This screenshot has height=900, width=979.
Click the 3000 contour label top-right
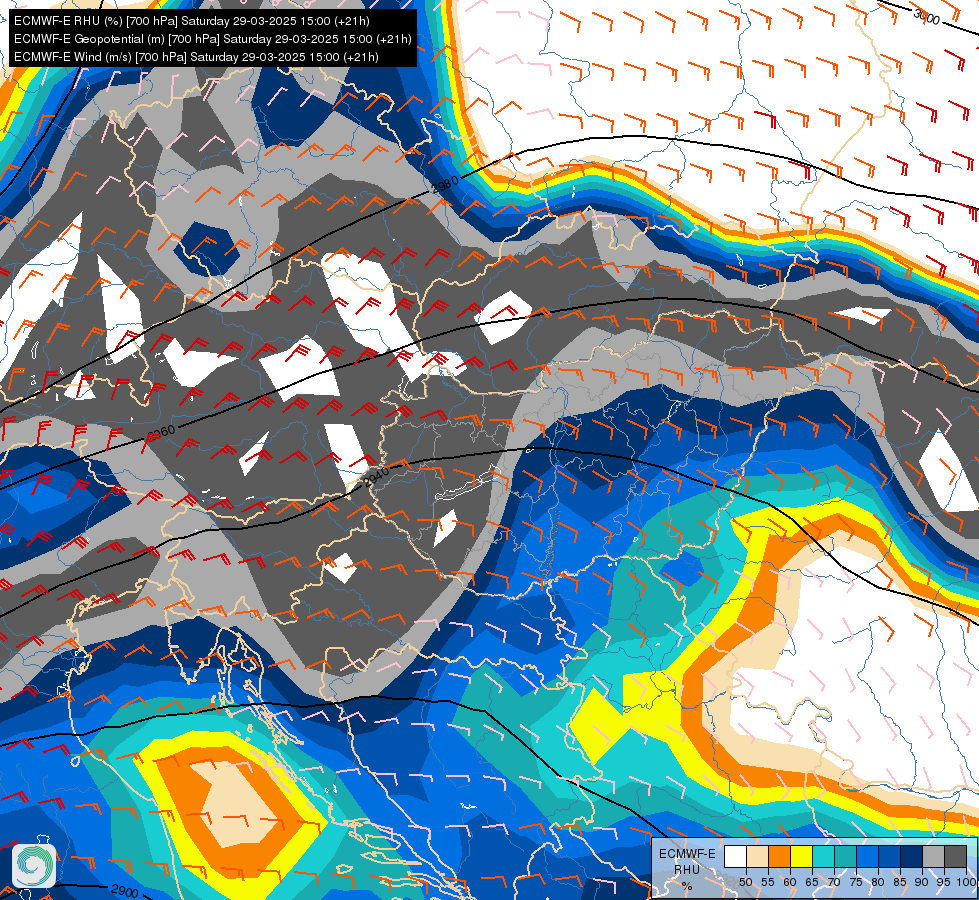926,17
